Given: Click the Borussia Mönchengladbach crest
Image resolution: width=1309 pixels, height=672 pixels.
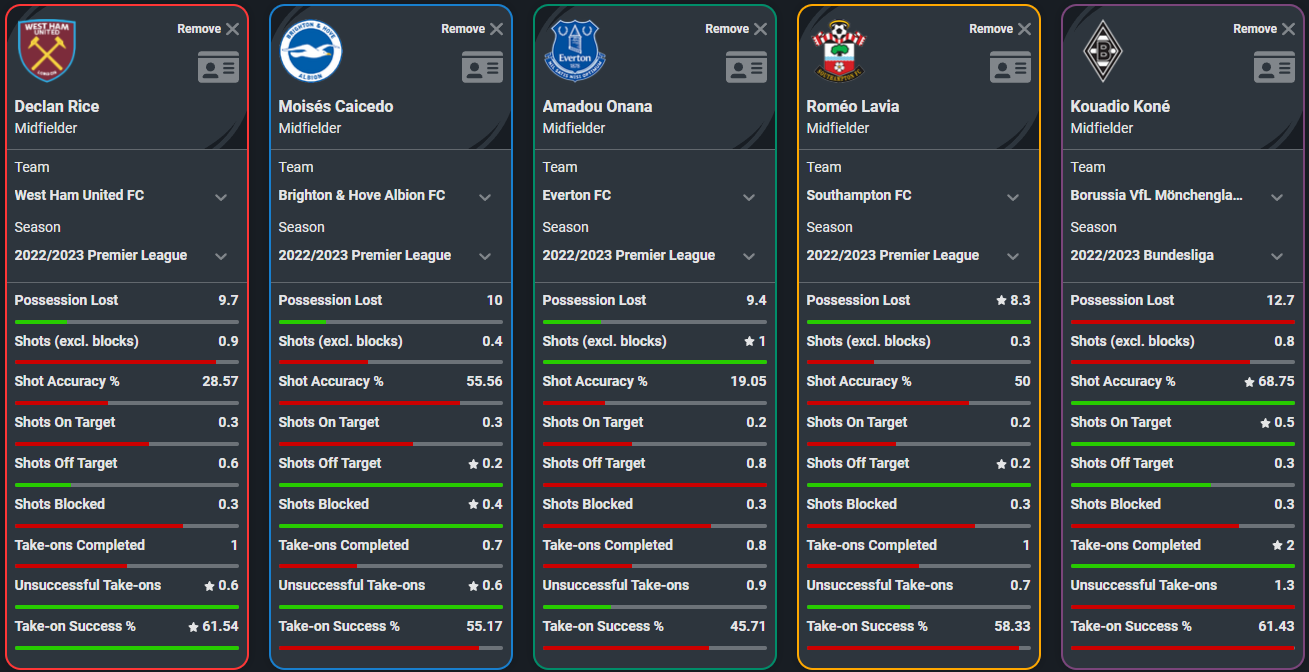Looking at the screenshot, I should click(x=1103, y=51).
